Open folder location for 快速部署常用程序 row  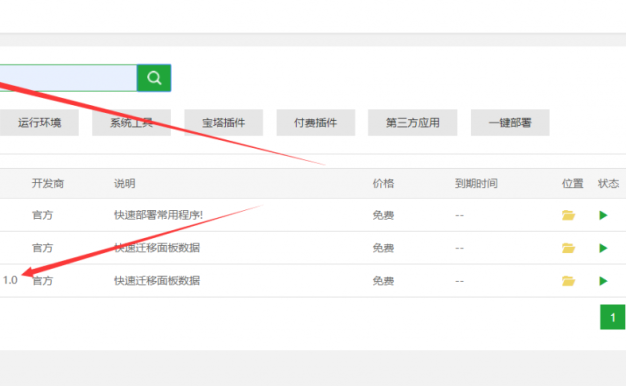pos(568,215)
